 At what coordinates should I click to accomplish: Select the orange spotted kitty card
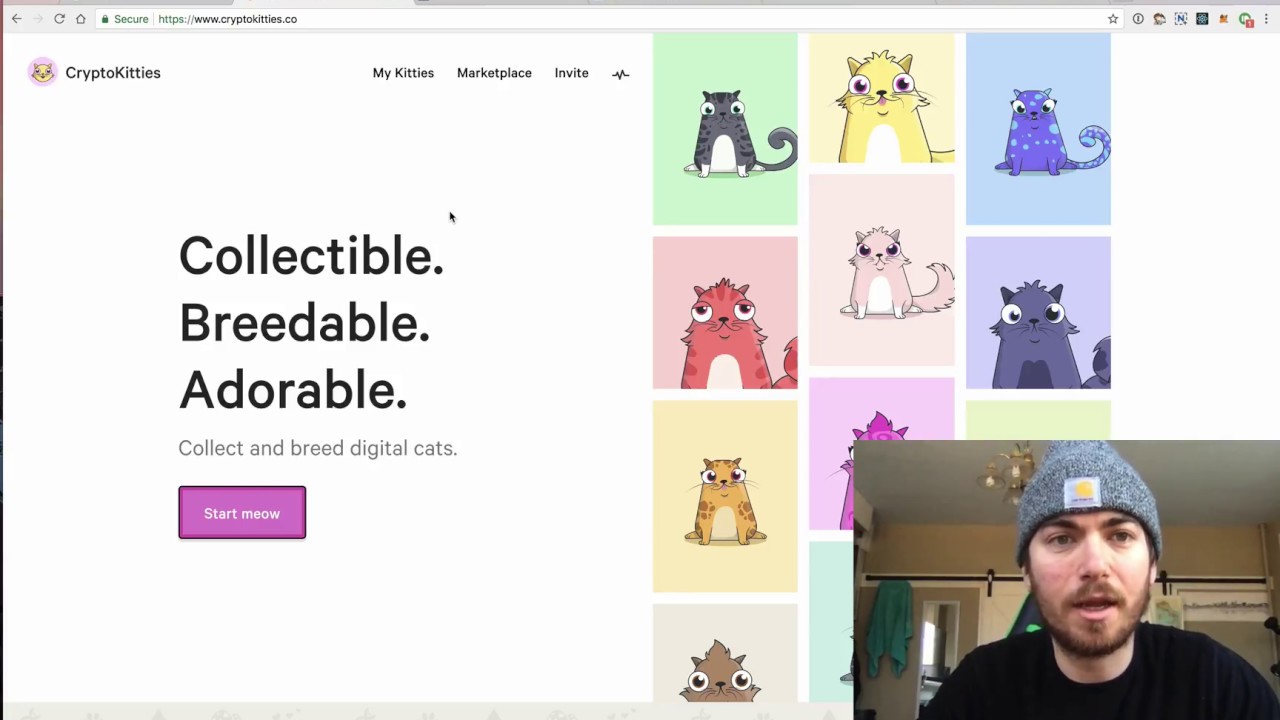(725, 496)
